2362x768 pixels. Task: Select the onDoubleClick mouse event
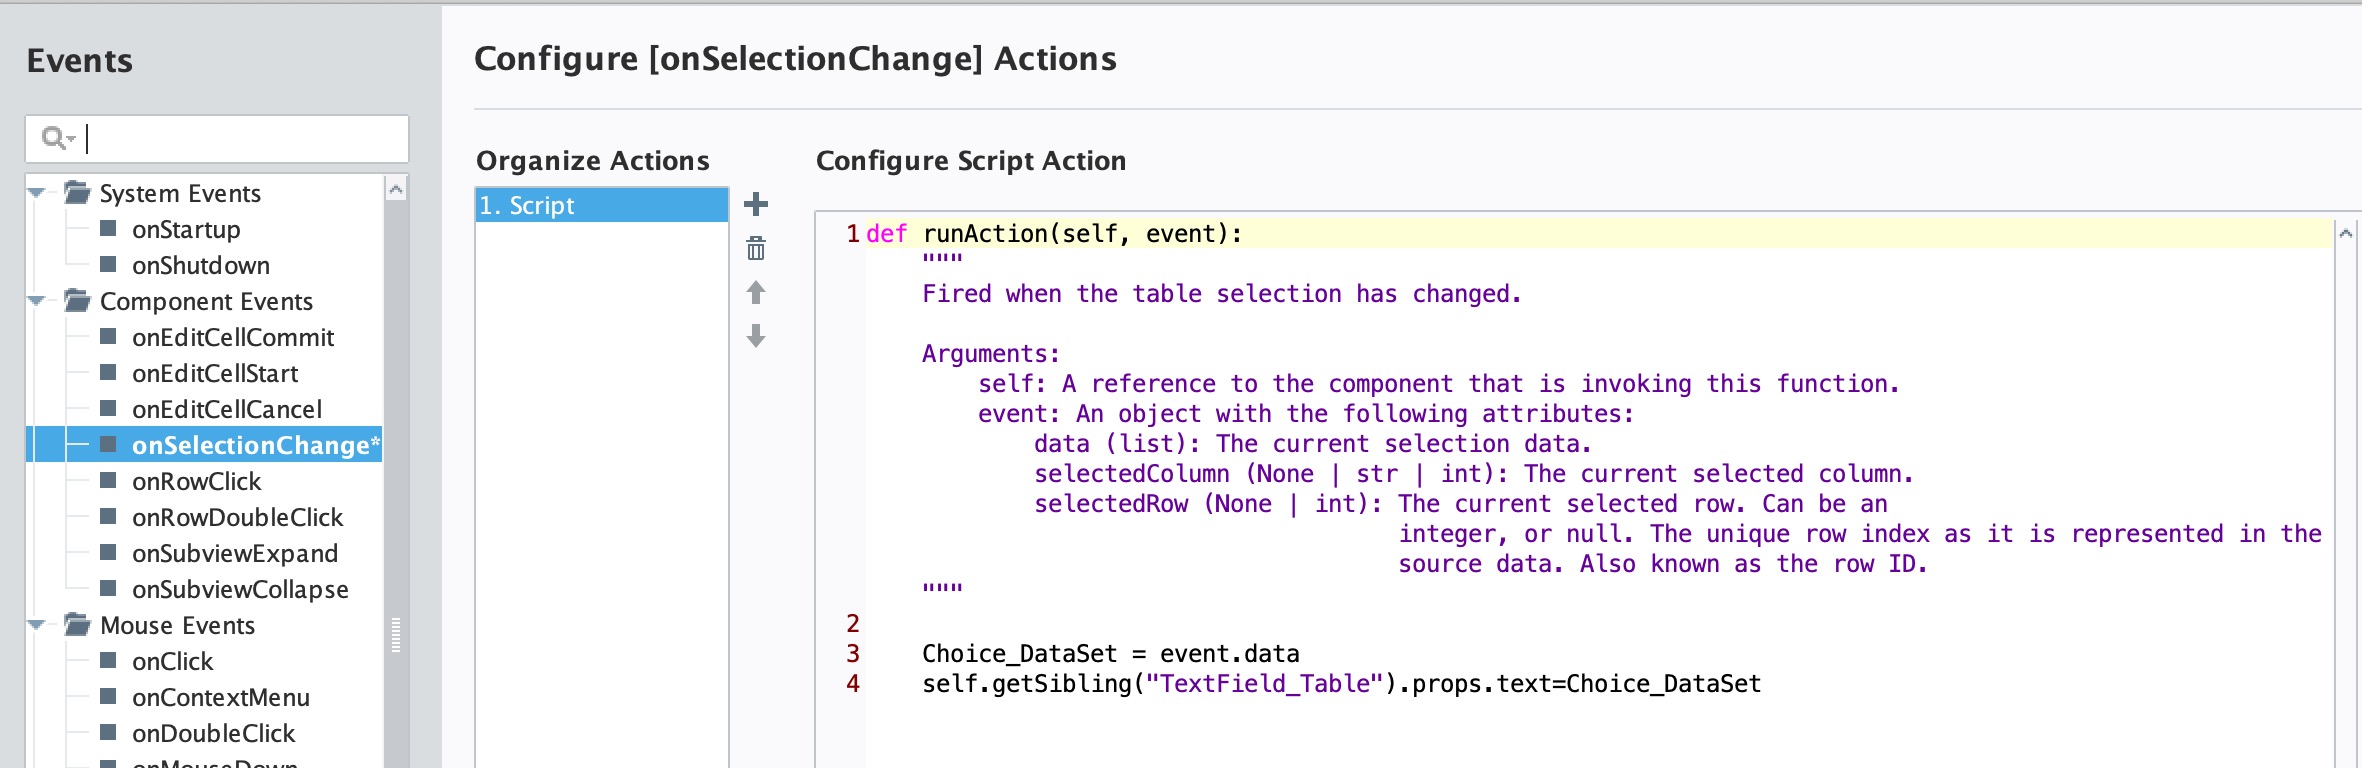click(213, 733)
